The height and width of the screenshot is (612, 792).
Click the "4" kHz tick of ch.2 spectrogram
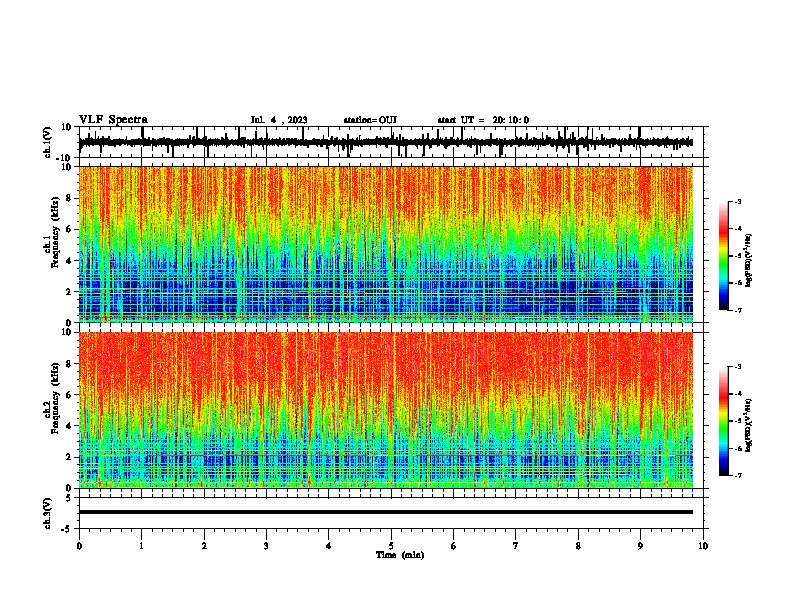pos(69,426)
